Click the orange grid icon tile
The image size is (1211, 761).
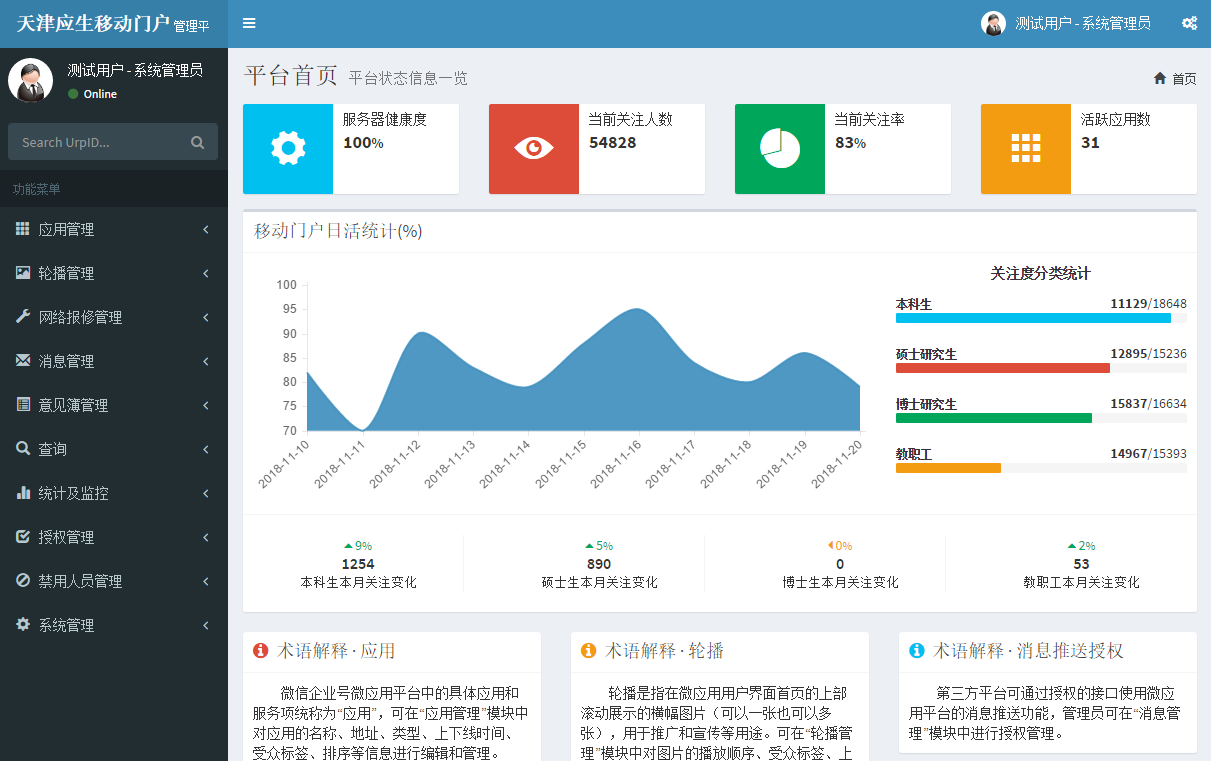[1026, 149]
